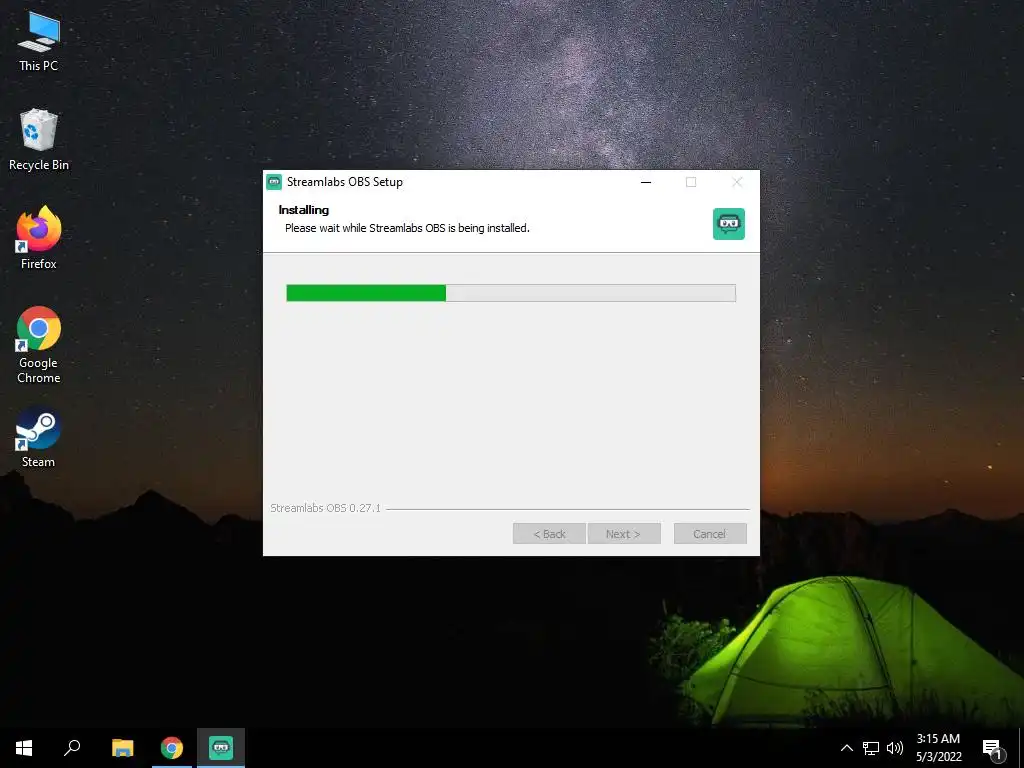Screen dimensions: 1024x768
Task: Show hidden system tray icons
Action: pos(846,748)
